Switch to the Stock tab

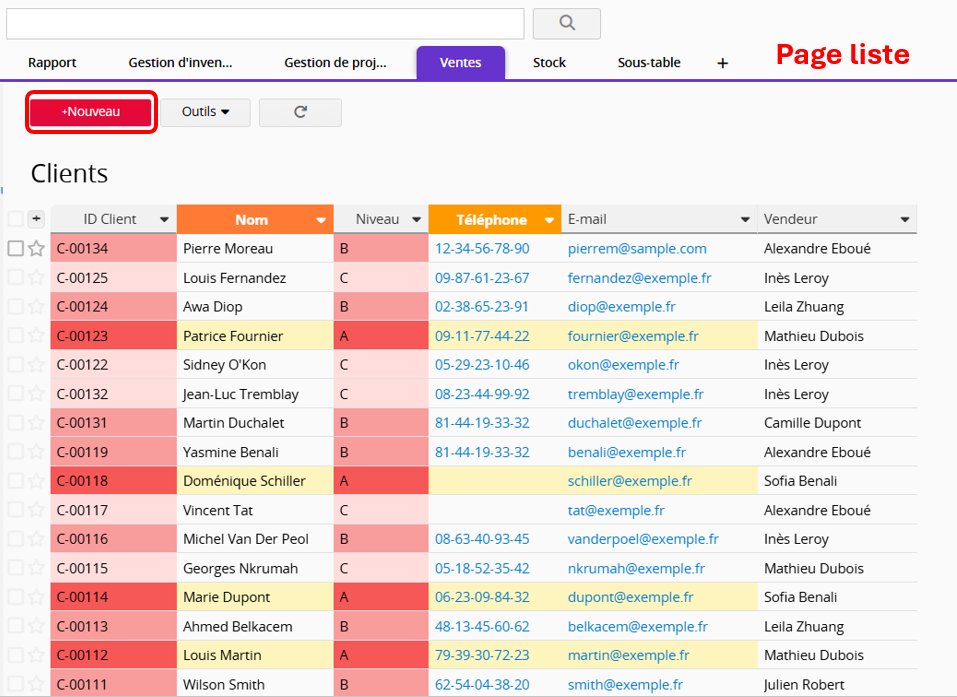549,63
